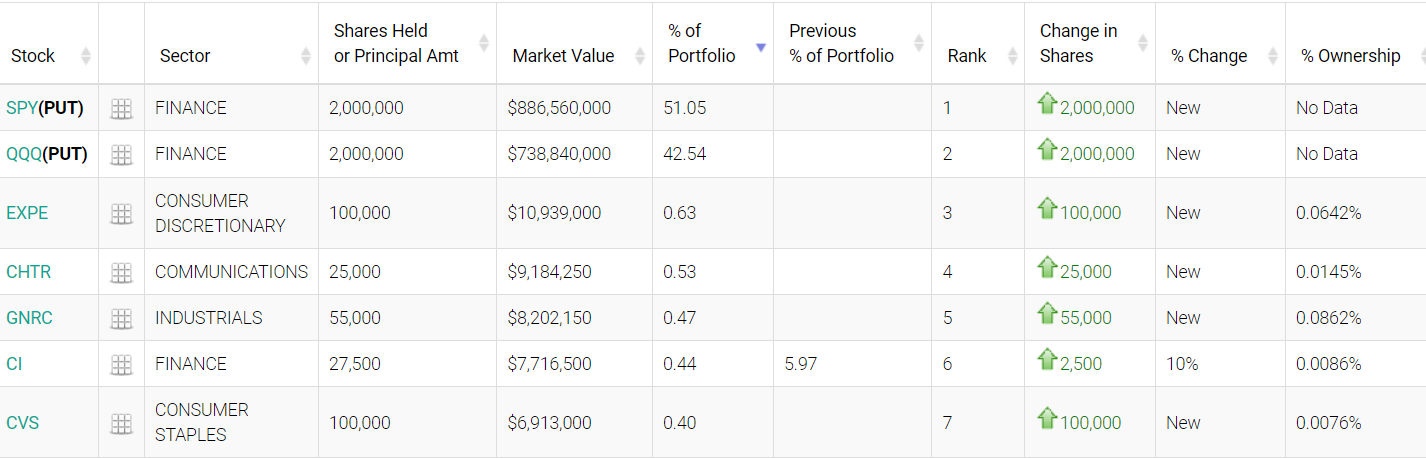Click the grid icon next to CHTR
Screen dimensions: 1426x458
tap(121, 272)
